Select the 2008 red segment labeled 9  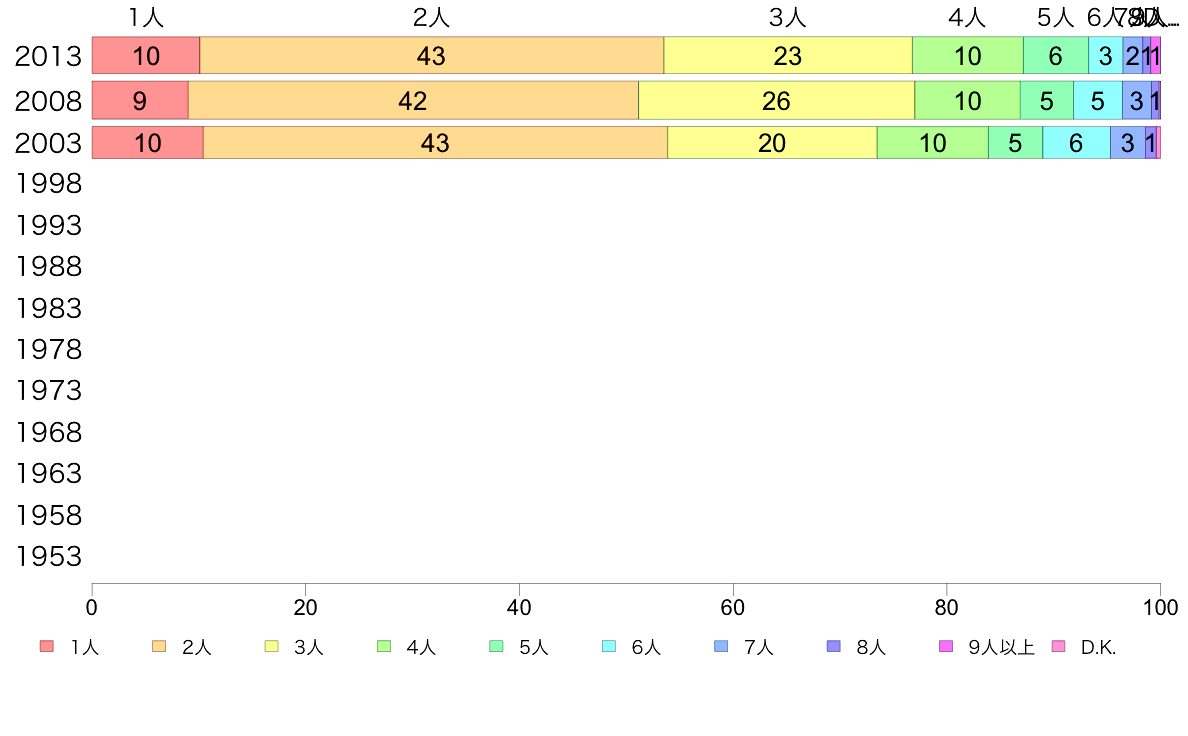tap(140, 101)
